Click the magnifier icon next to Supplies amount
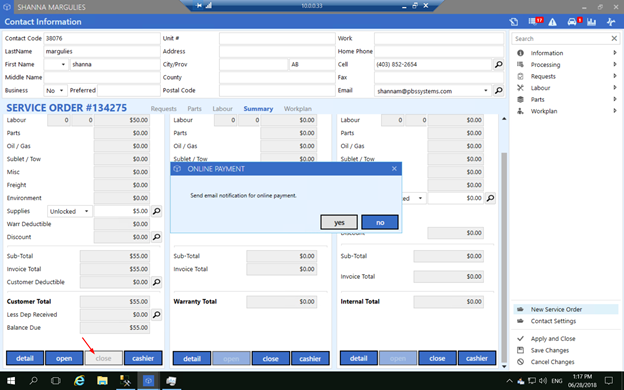 (157, 211)
